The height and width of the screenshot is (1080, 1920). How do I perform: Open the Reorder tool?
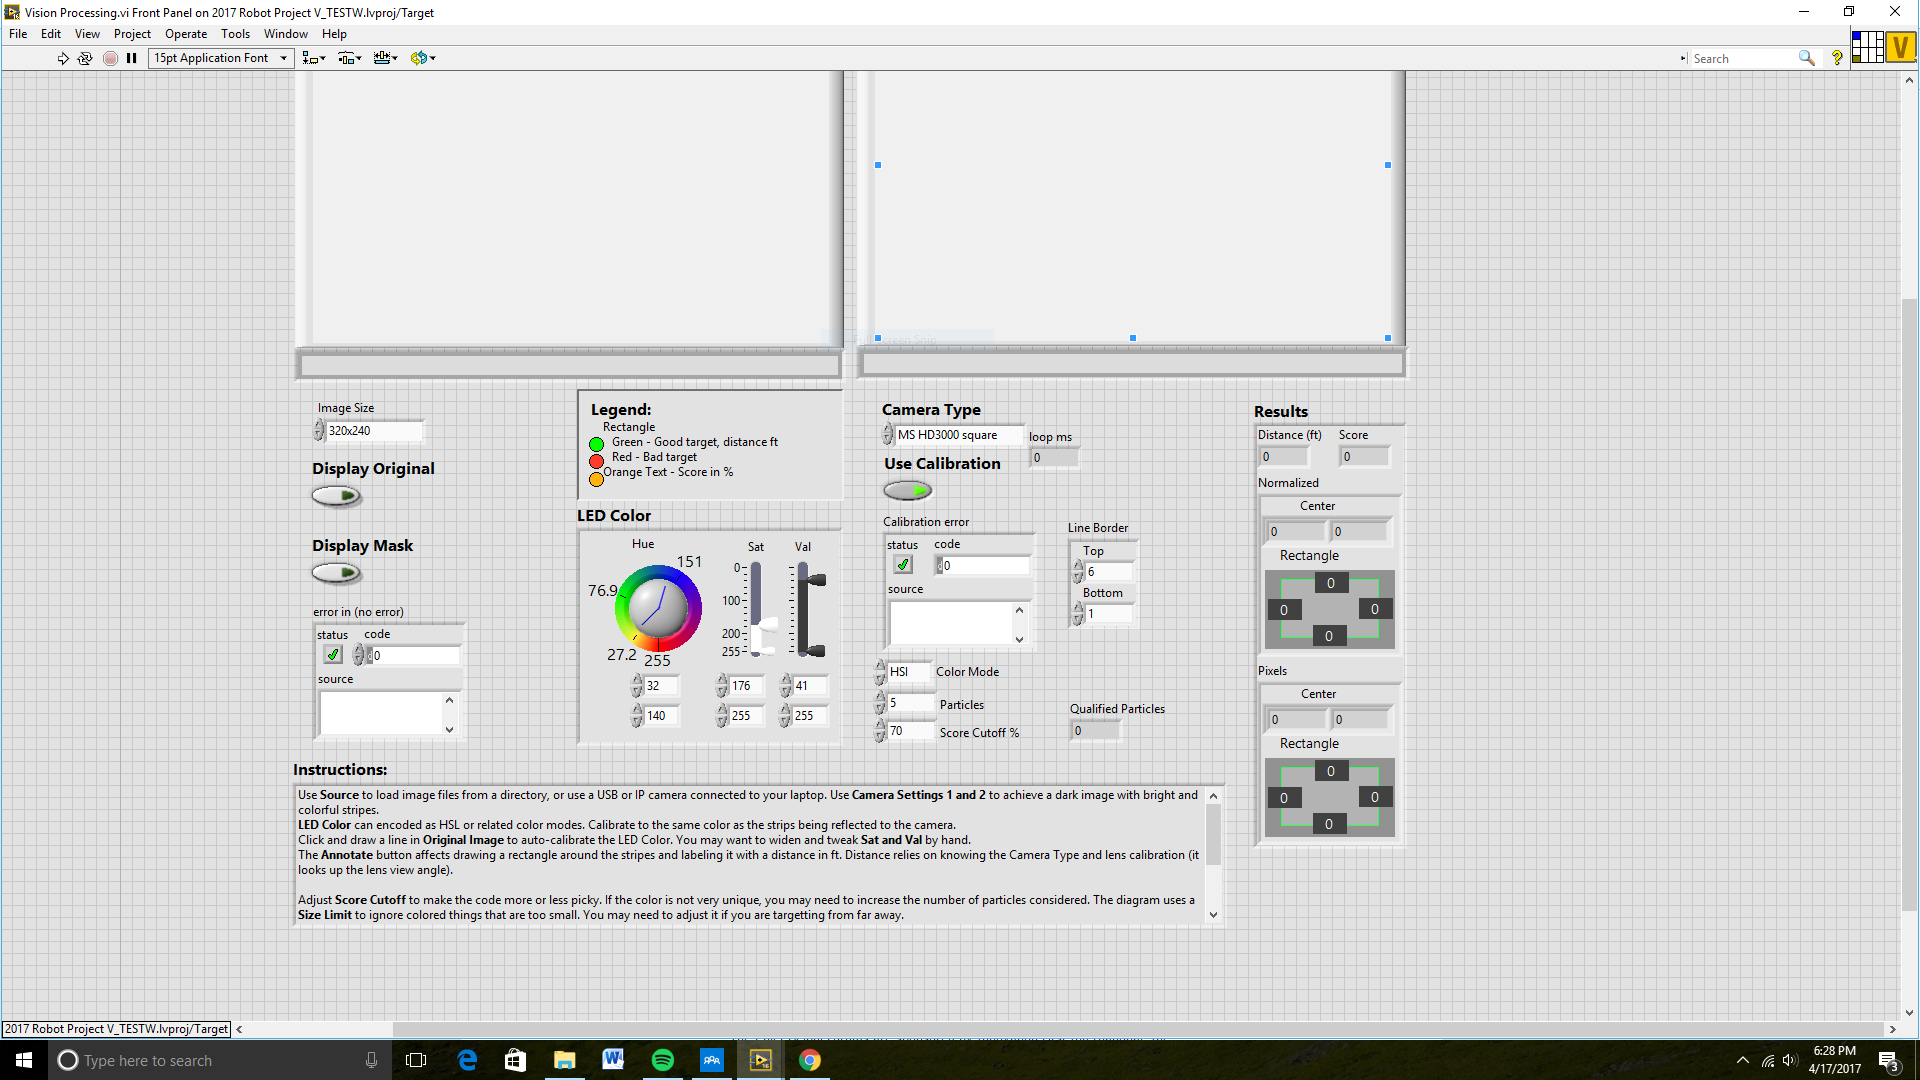[x=423, y=58]
